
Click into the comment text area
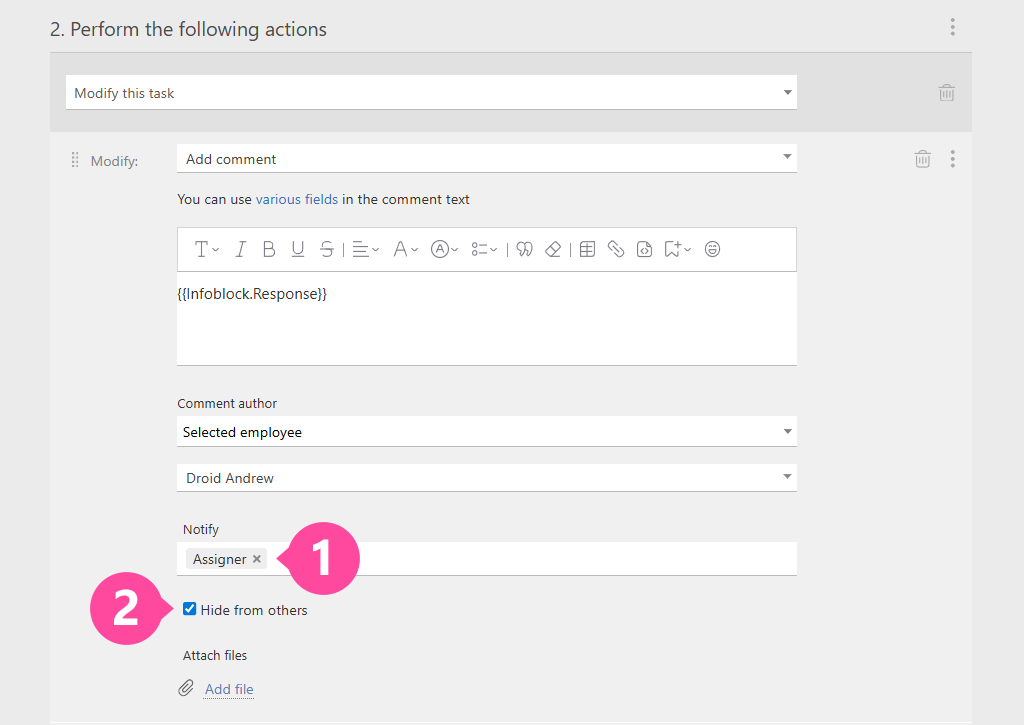click(x=487, y=319)
